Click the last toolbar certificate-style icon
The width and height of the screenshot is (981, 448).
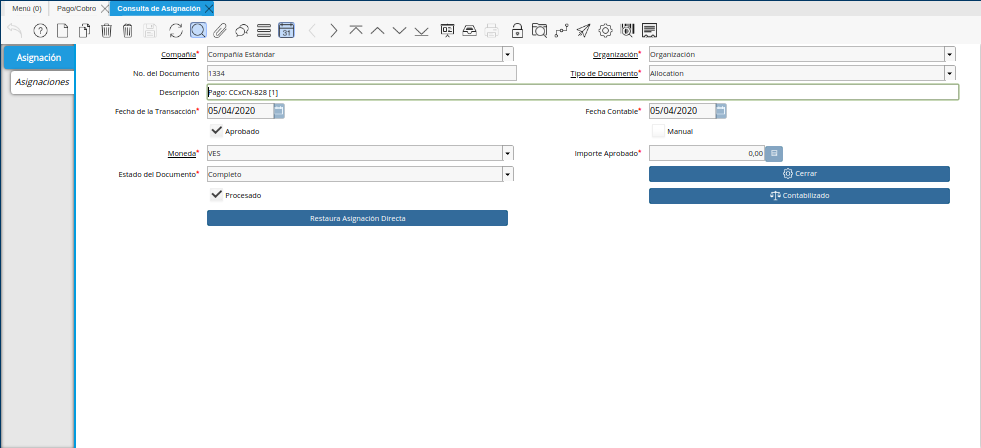tap(649, 31)
